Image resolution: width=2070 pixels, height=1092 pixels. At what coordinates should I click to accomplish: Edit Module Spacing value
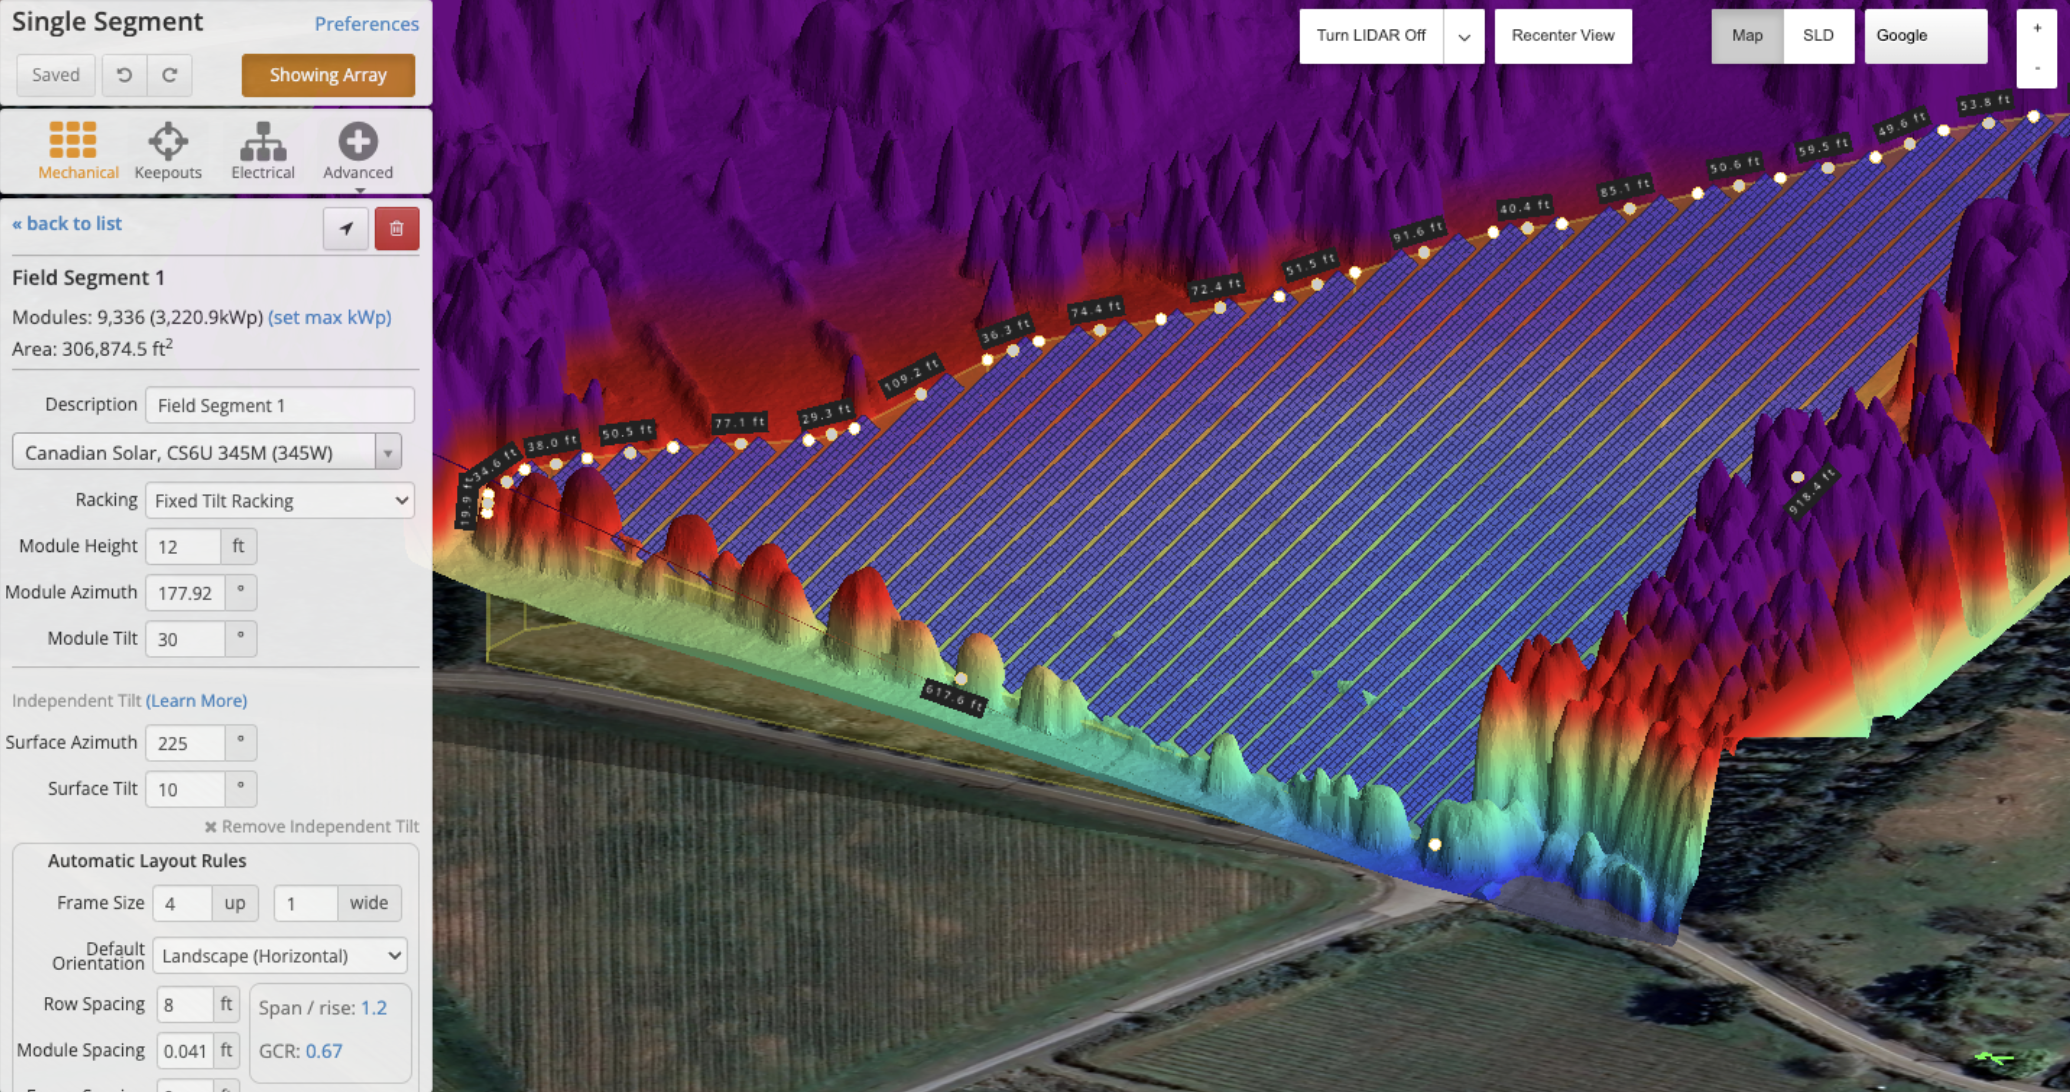tap(185, 1050)
